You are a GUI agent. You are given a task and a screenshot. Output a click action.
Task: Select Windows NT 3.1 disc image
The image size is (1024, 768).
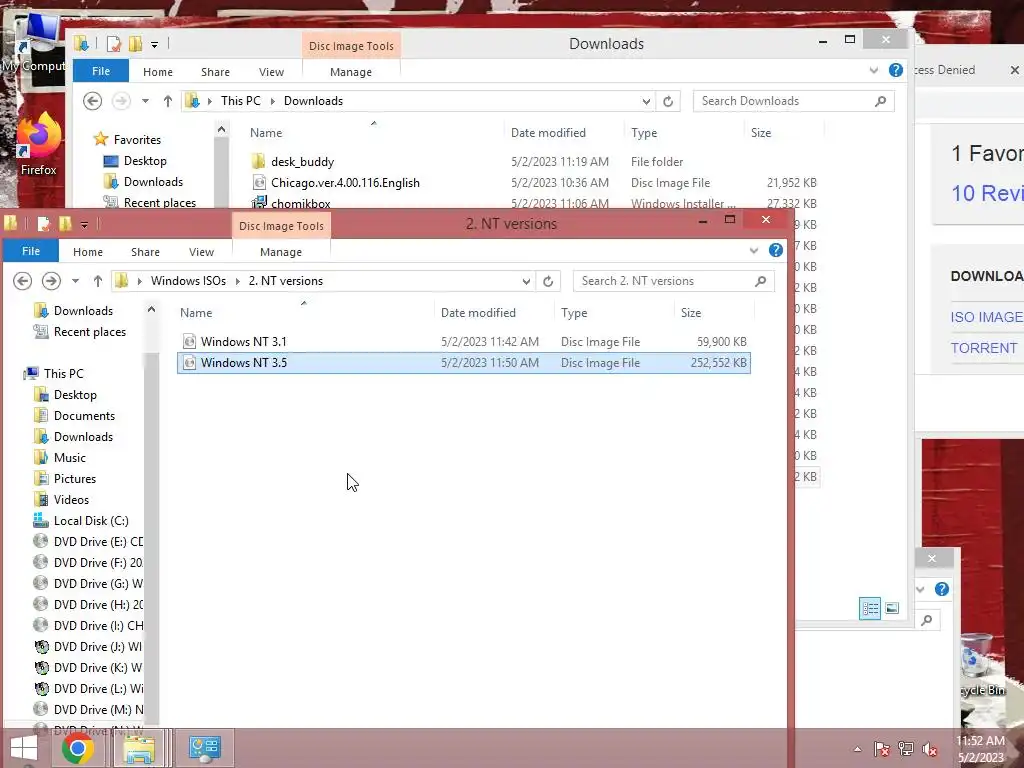coord(464,342)
